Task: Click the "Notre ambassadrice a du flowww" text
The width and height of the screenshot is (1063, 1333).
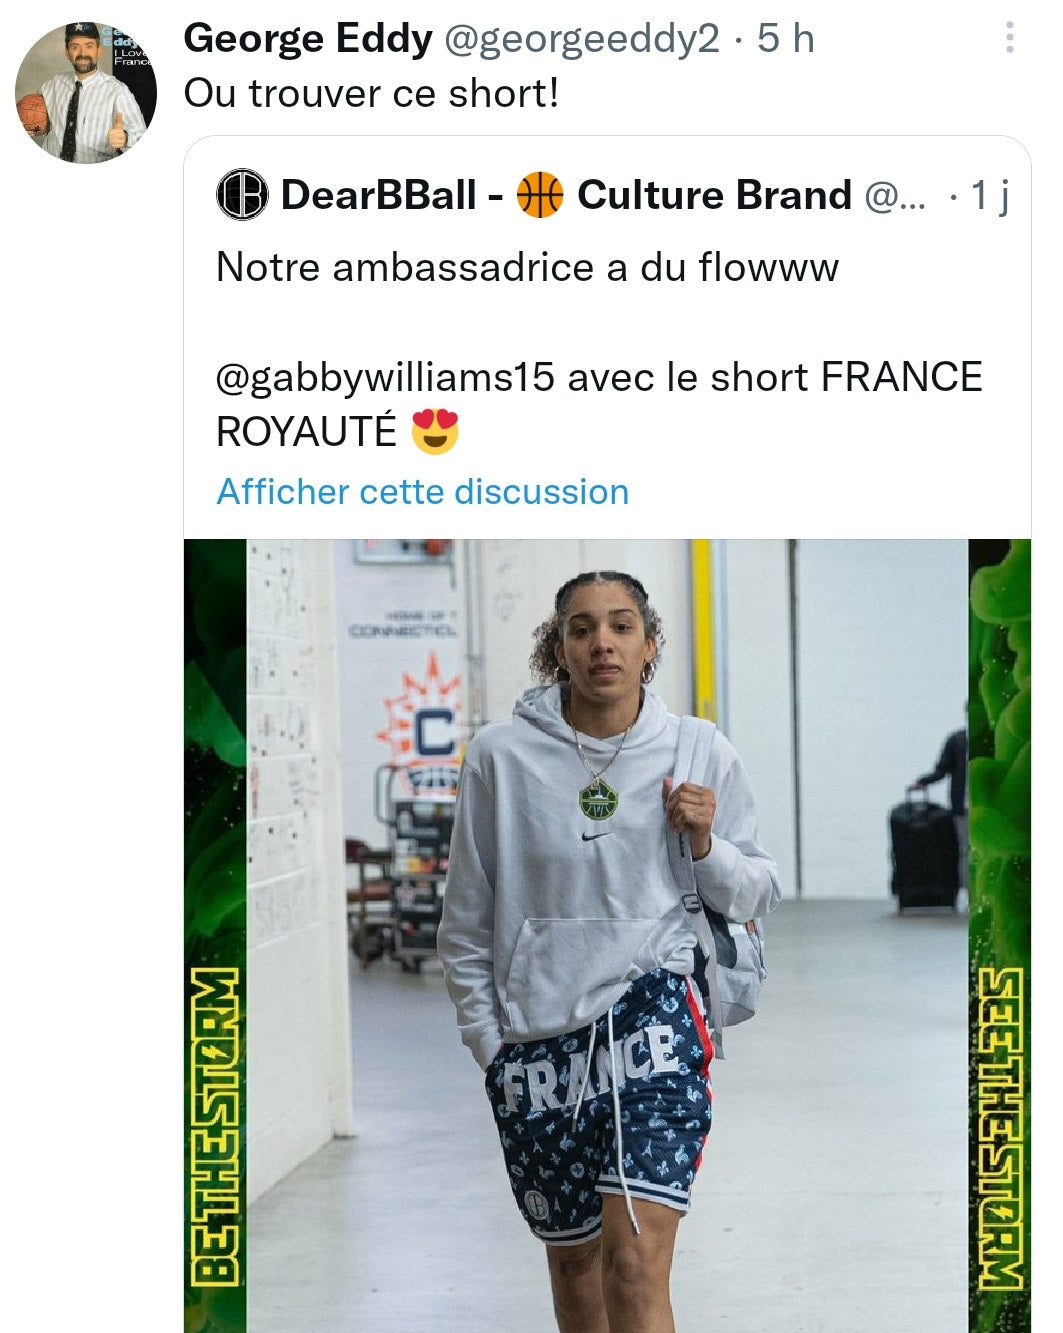Action: tap(527, 267)
